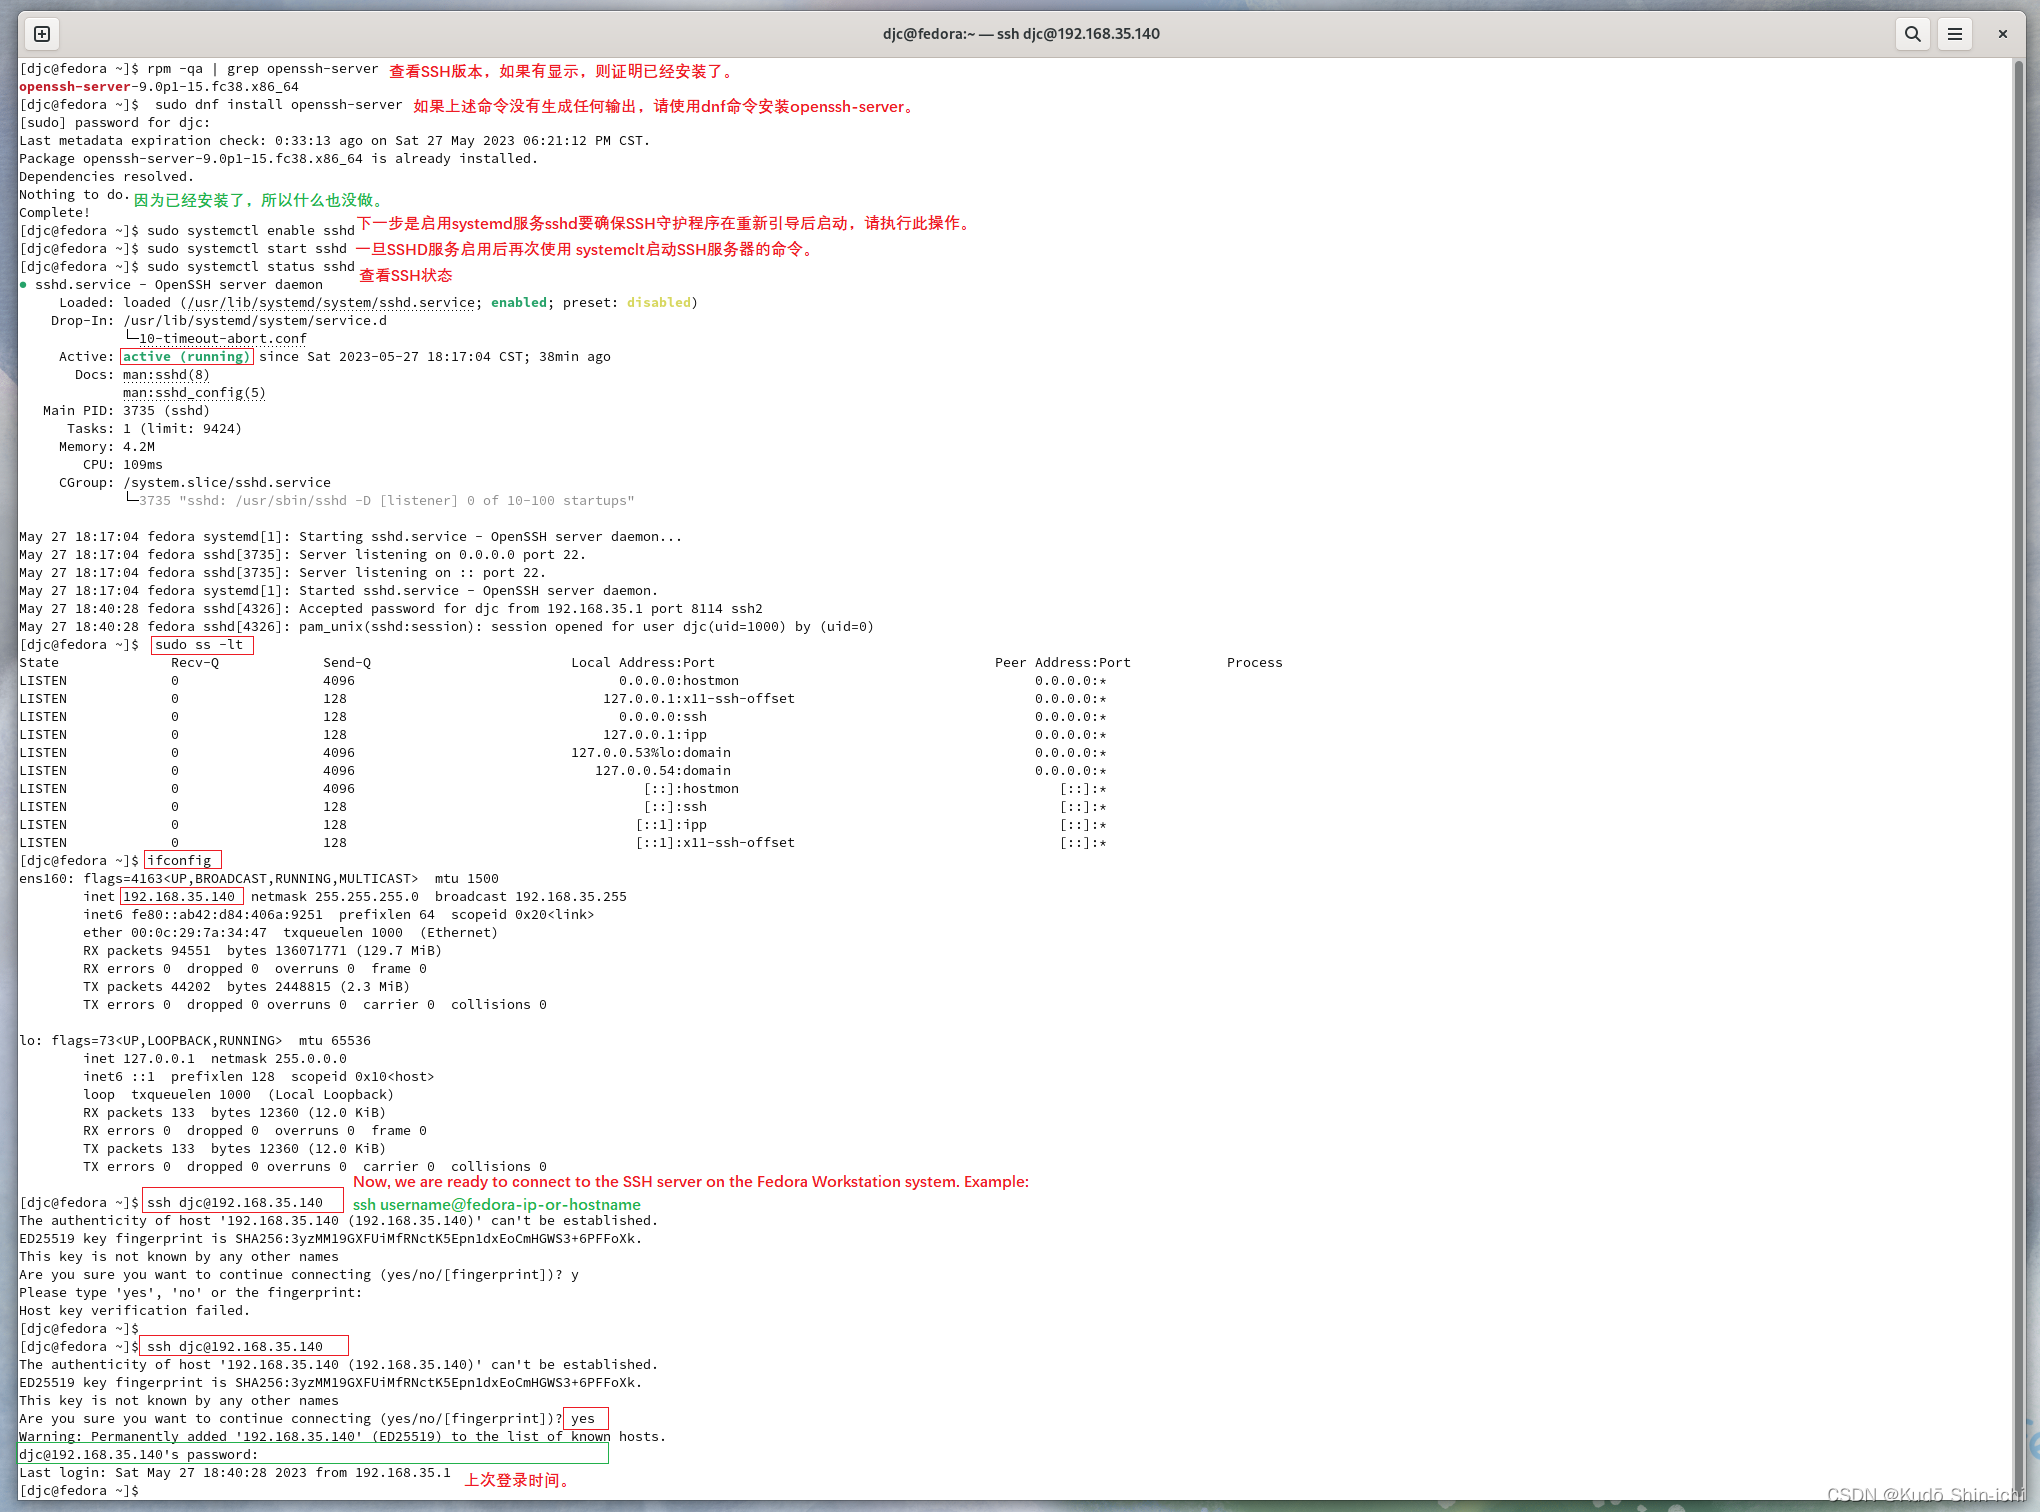Click '10-timeout-abort.conf' drop-in file name
Screen dimensions: 2040x1512
[222, 339]
